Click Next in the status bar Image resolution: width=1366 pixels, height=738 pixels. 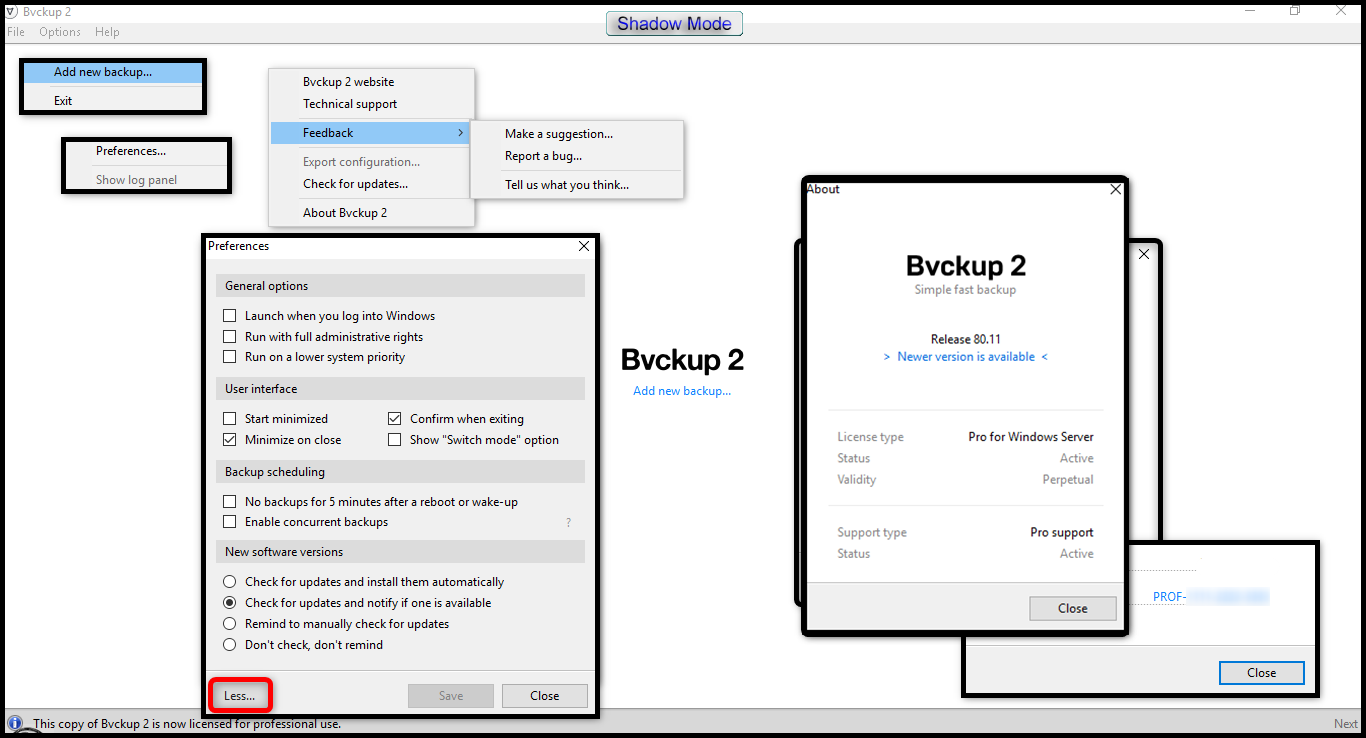click(1346, 724)
